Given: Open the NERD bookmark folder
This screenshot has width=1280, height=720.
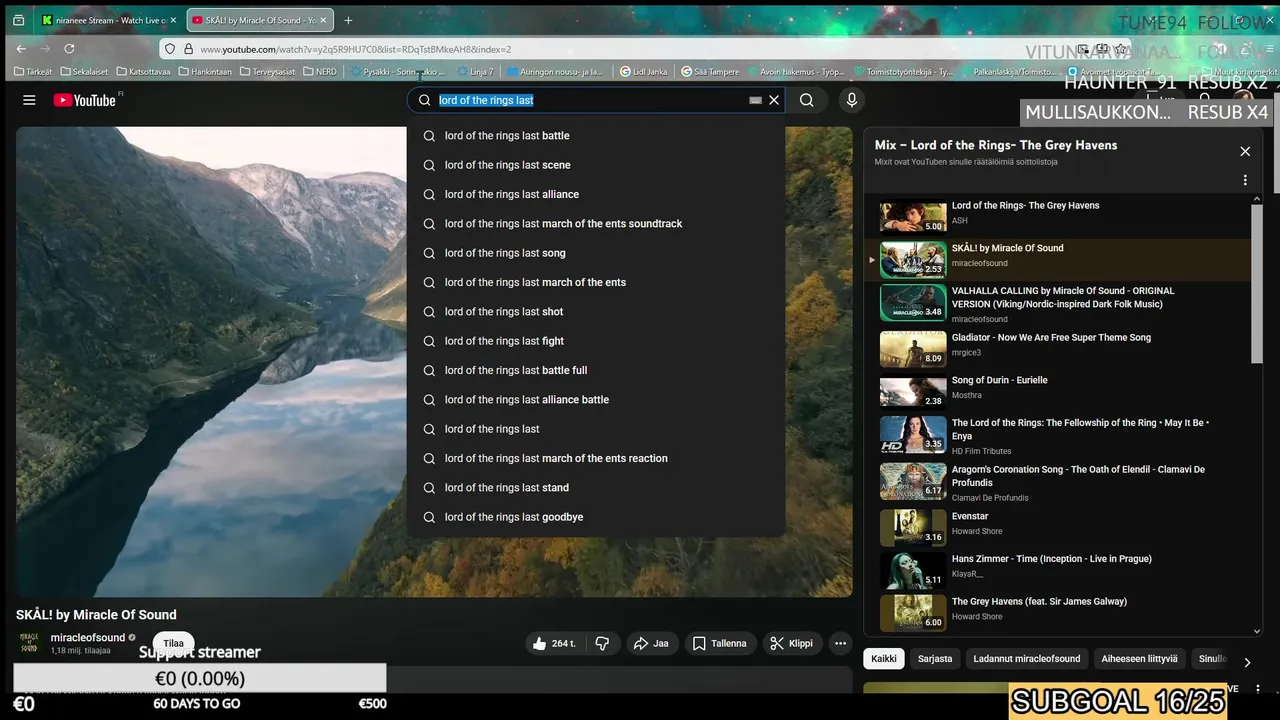Looking at the screenshot, I should click(320, 72).
